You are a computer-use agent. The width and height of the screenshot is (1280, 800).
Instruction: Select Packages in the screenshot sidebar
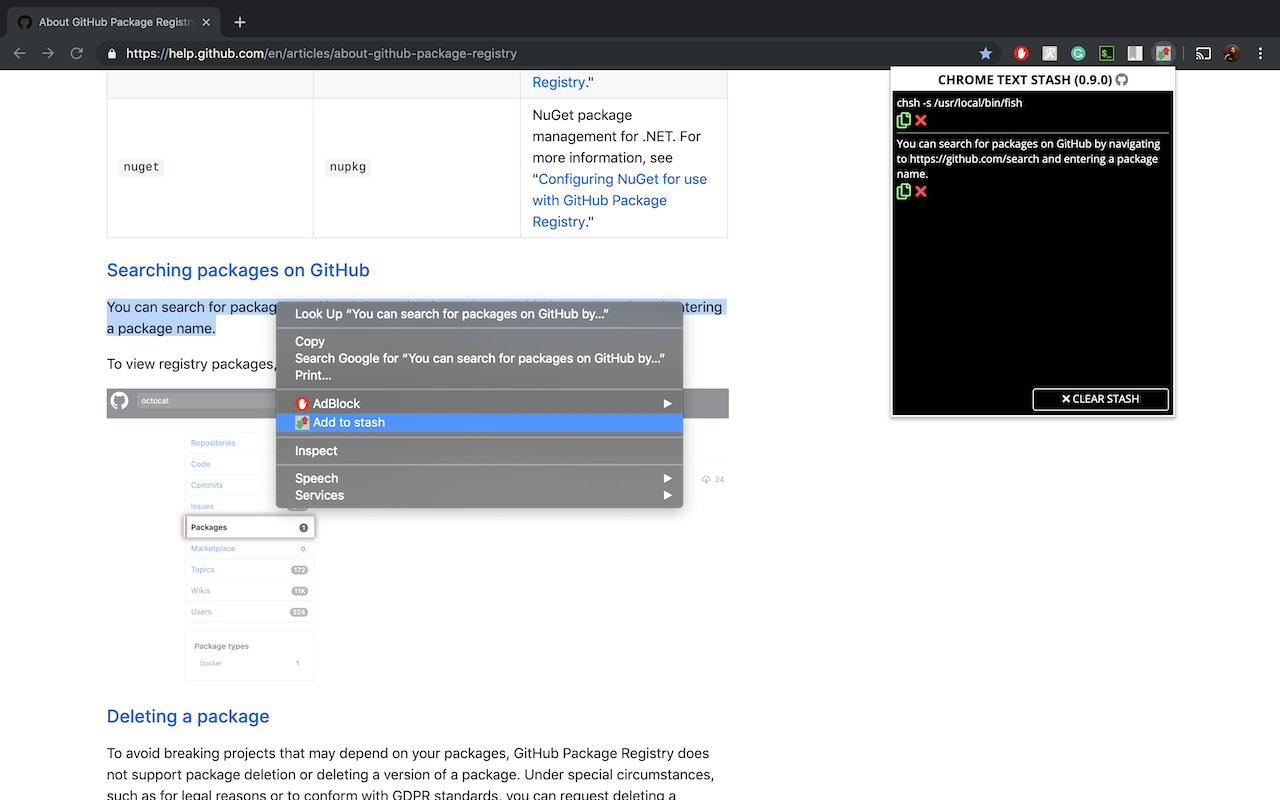click(x=250, y=527)
